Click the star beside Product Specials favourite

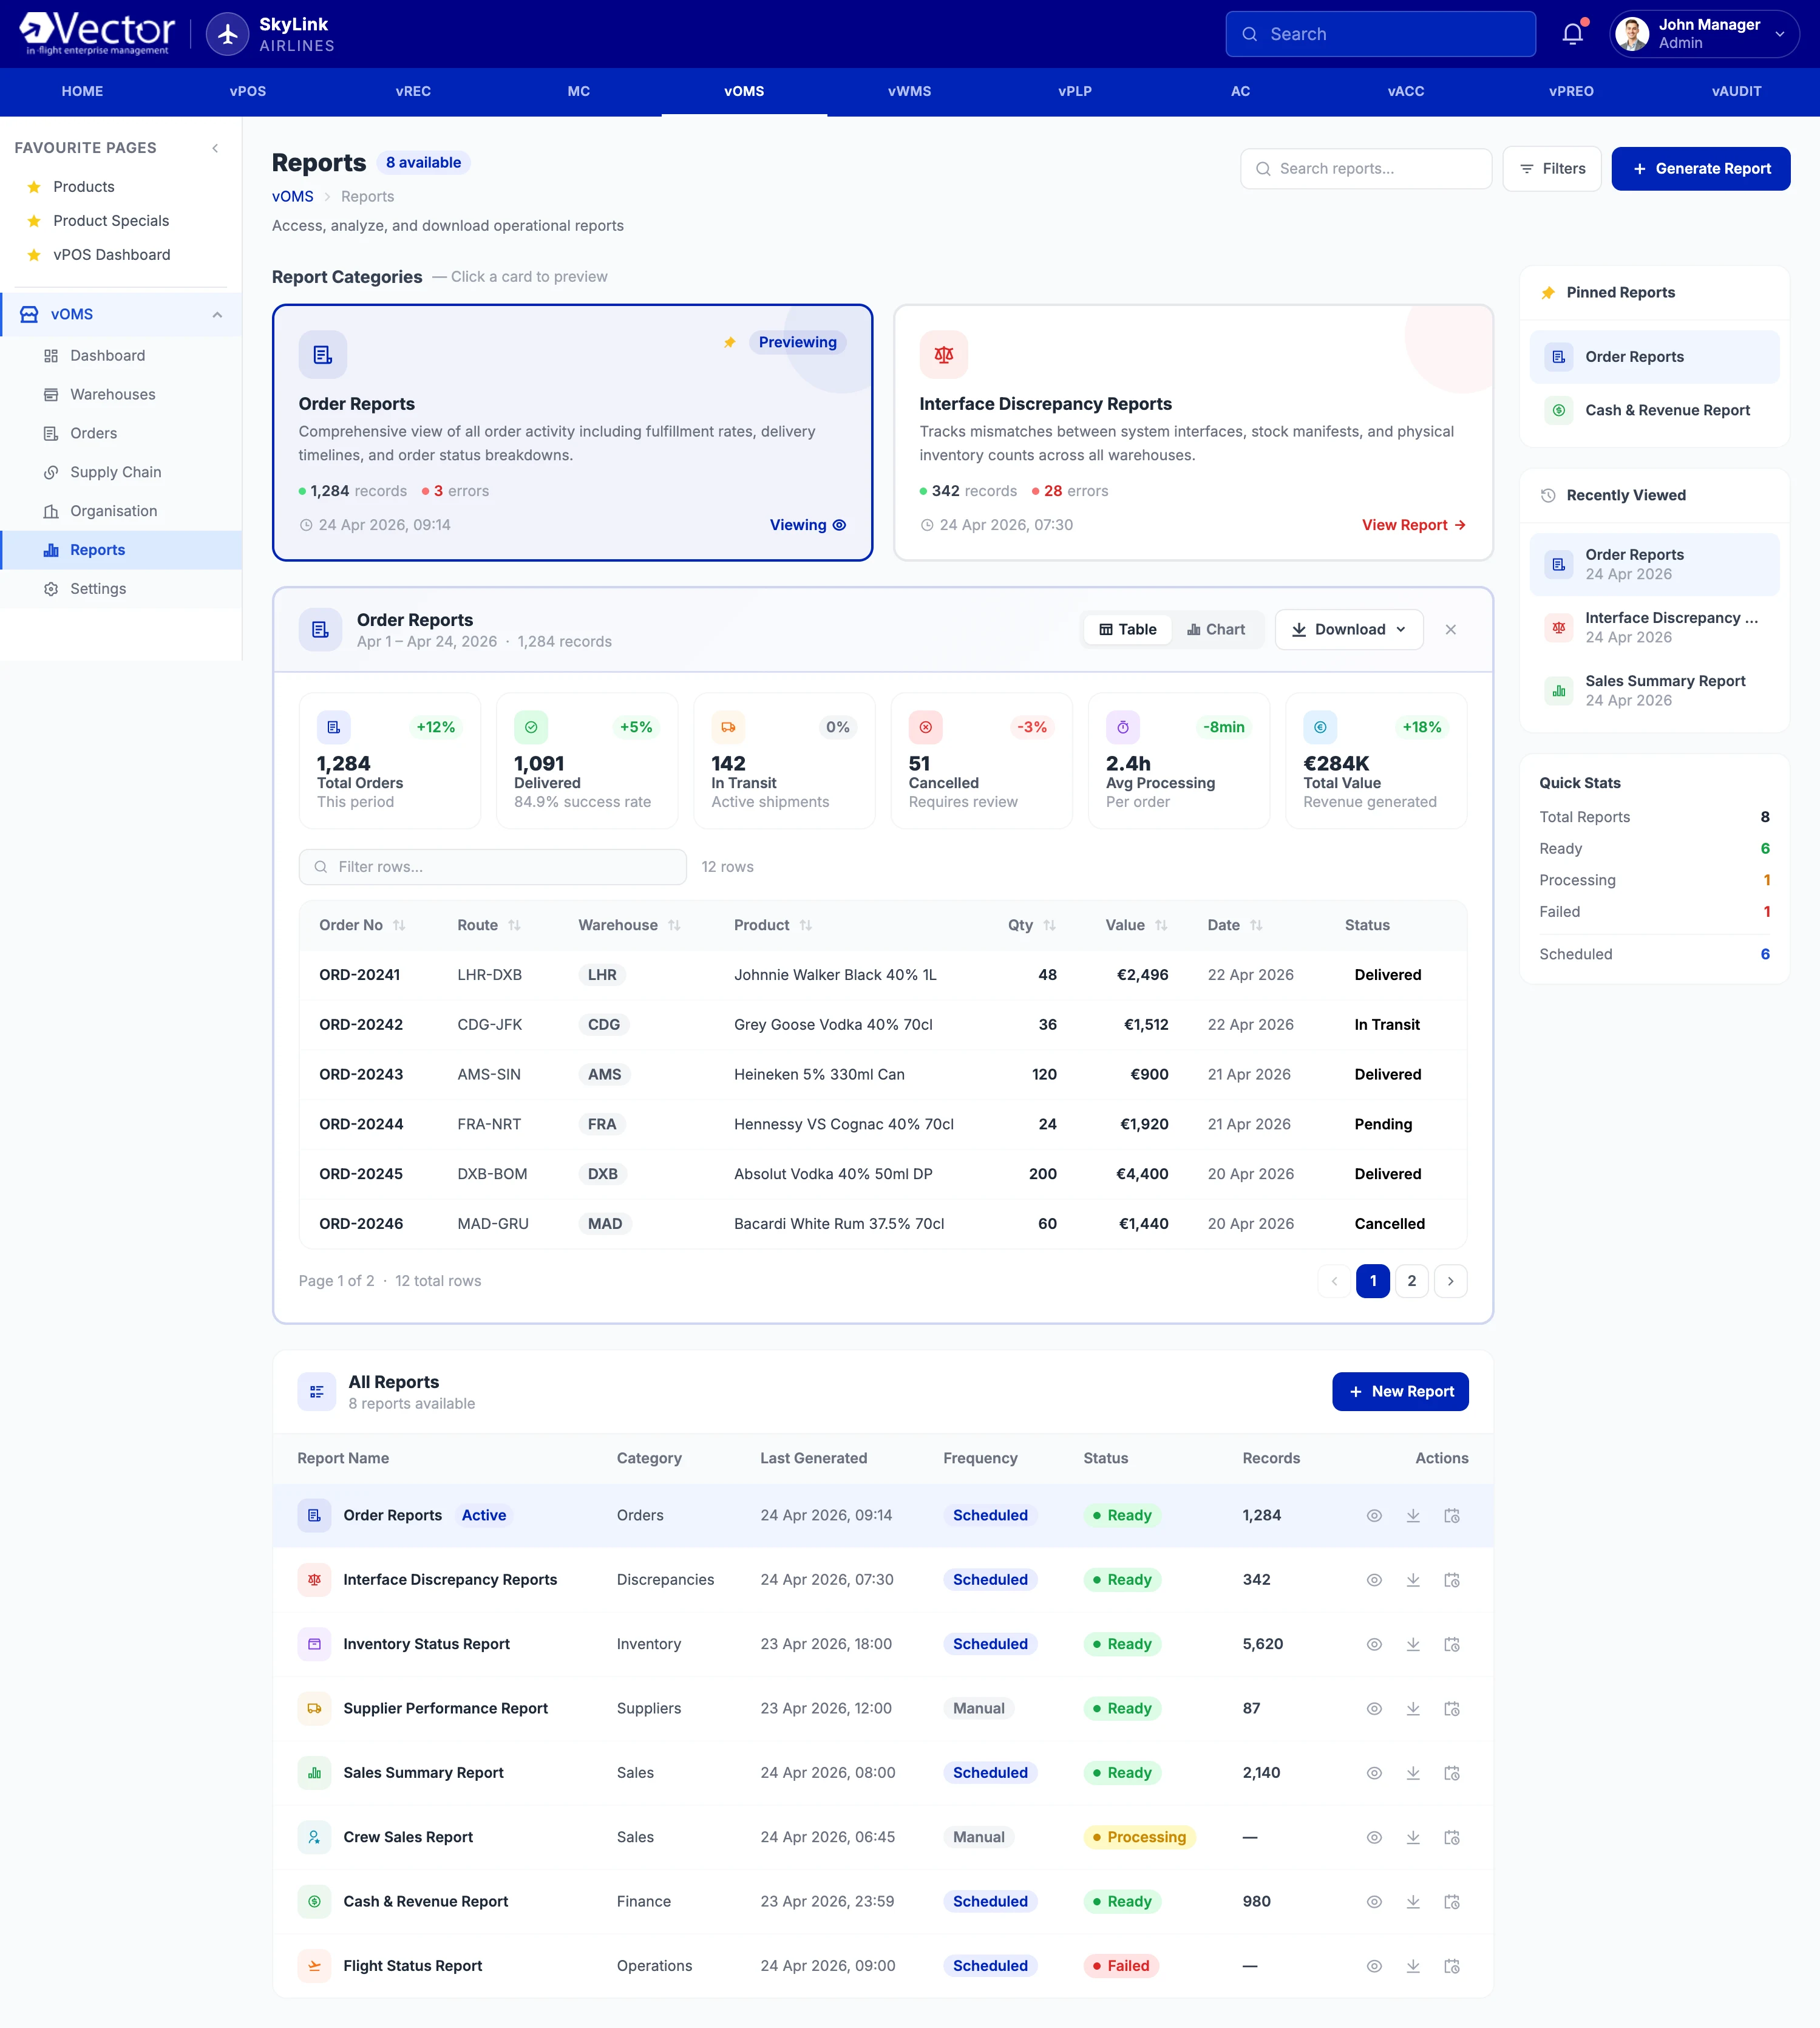(34, 221)
